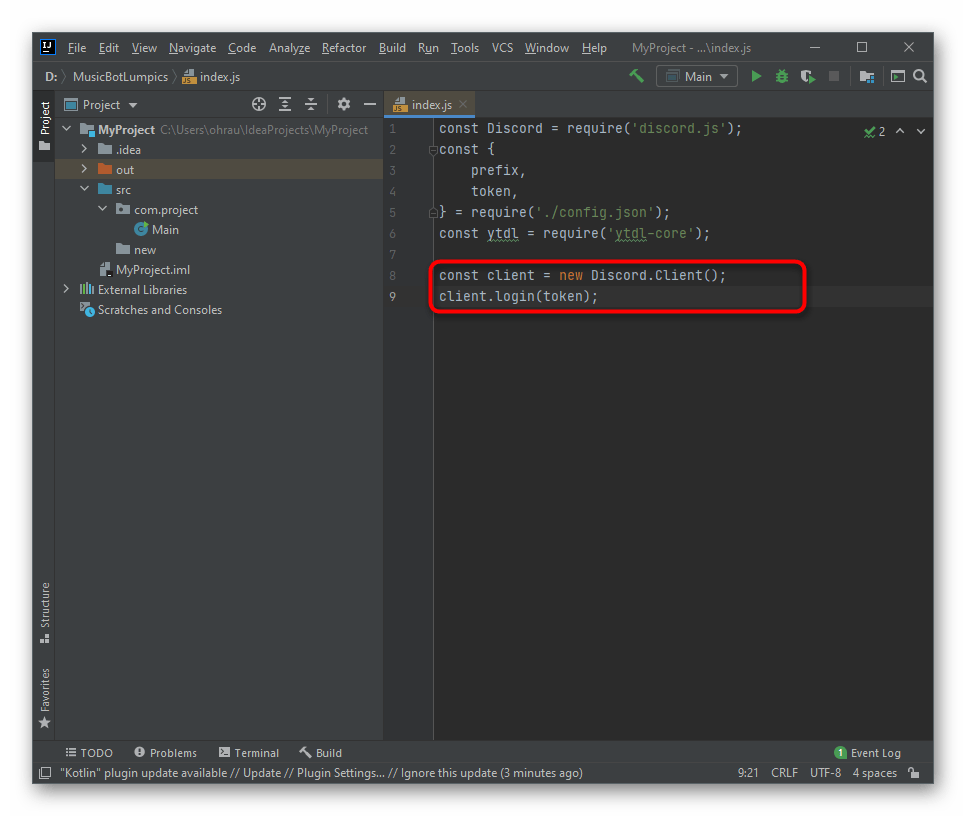Viewport: 966px width, 816px height.
Task: Change CRLF line separator in status bar
Action: [x=784, y=773]
